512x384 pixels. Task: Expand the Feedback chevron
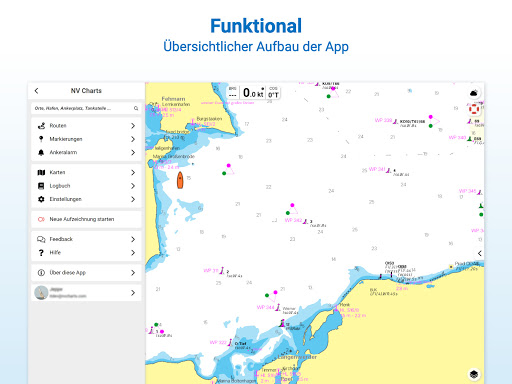click(133, 239)
